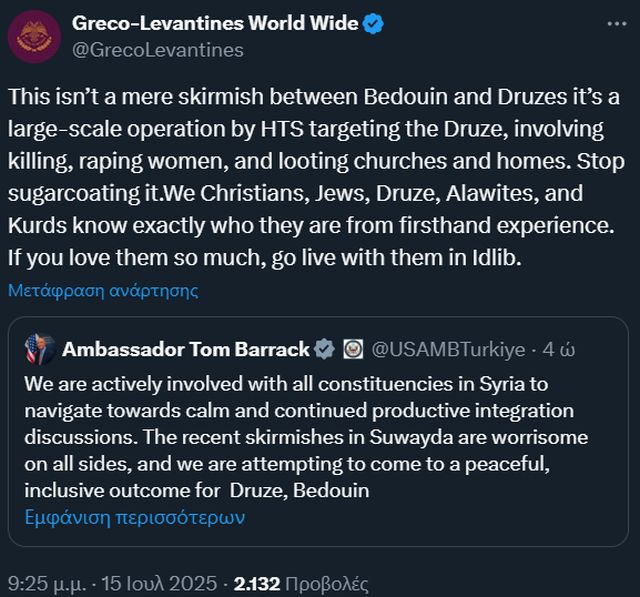640x597 pixels.
Task: Click the gray verified badge beside Tom Barrack
Action: click(x=325, y=349)
